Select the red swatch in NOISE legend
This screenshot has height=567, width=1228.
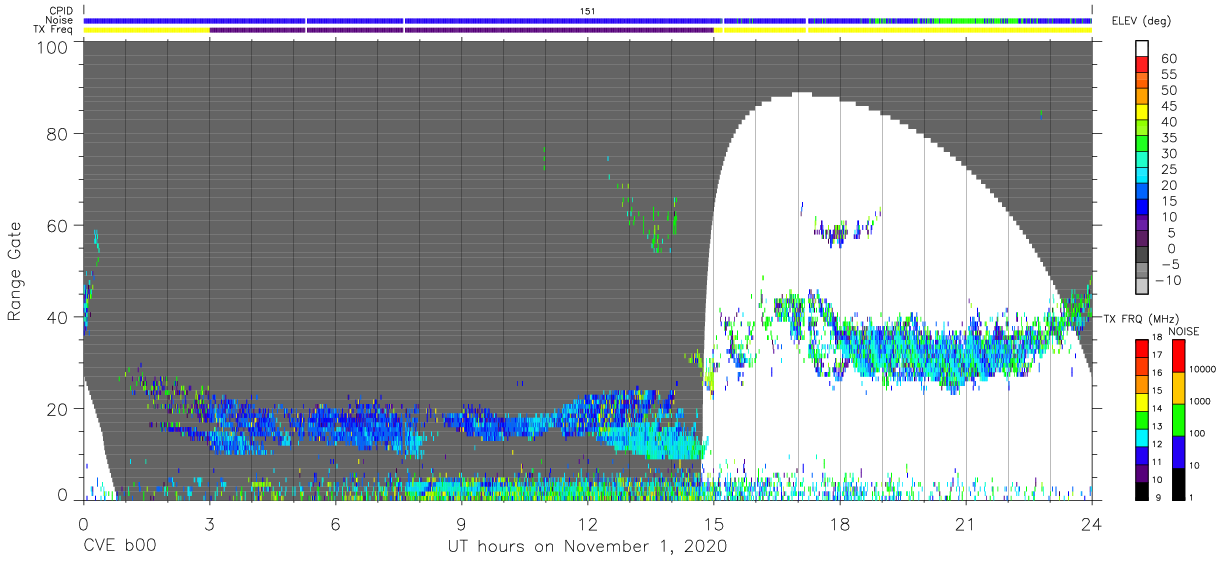coord(1177,355)
